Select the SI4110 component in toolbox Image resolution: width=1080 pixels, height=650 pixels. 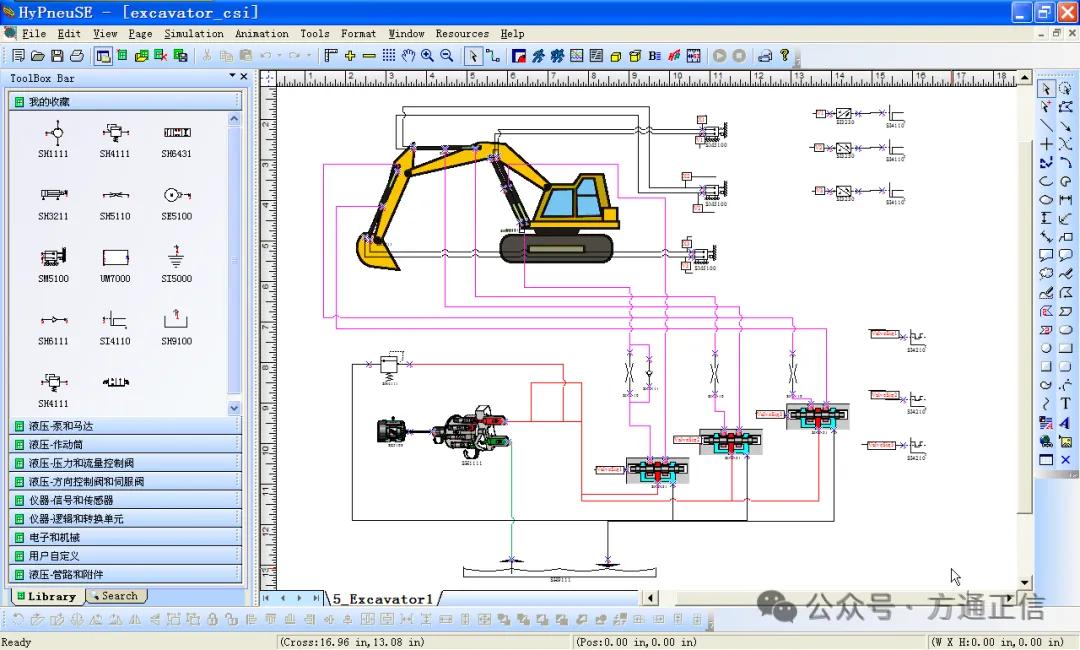(x=115, y=328)
